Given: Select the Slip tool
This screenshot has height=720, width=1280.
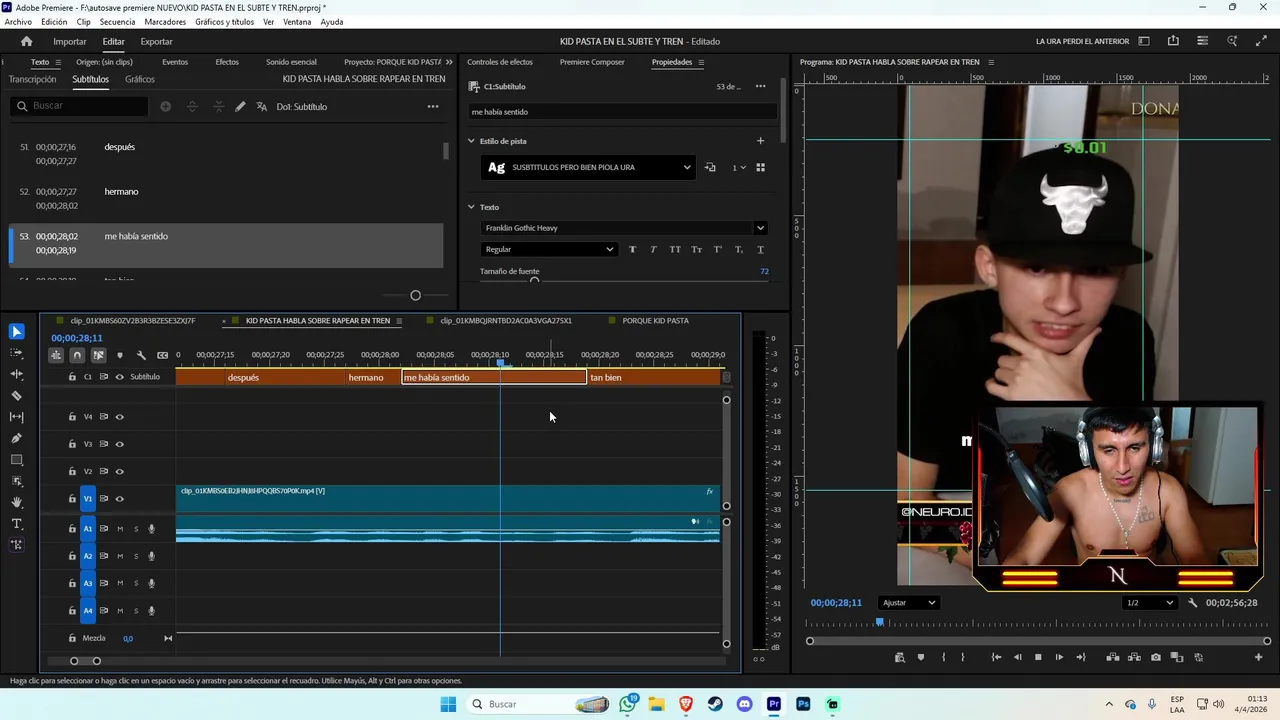Looking at the screenshot, I should click(17, 417).
